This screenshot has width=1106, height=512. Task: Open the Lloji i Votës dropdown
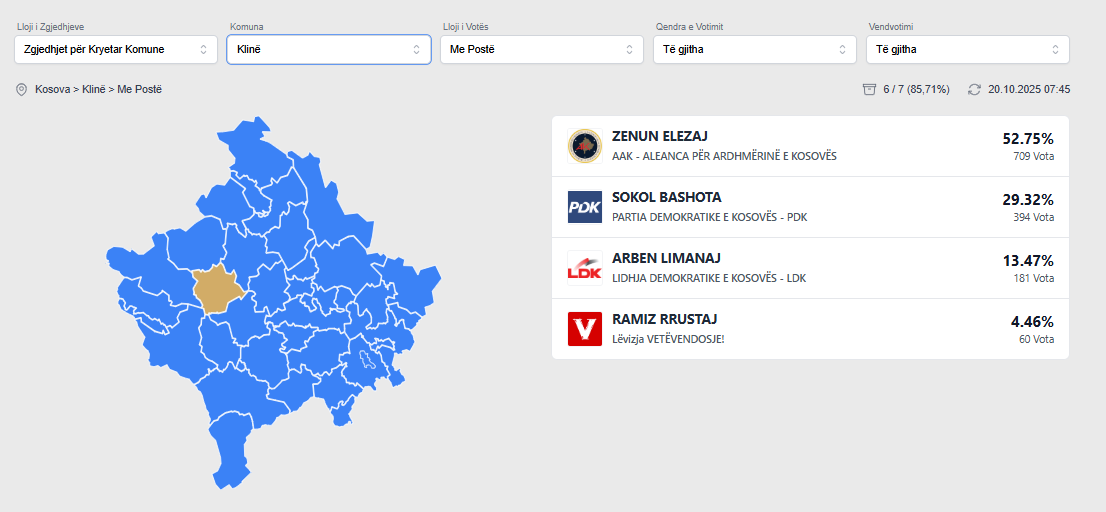(x=542, y=49)
